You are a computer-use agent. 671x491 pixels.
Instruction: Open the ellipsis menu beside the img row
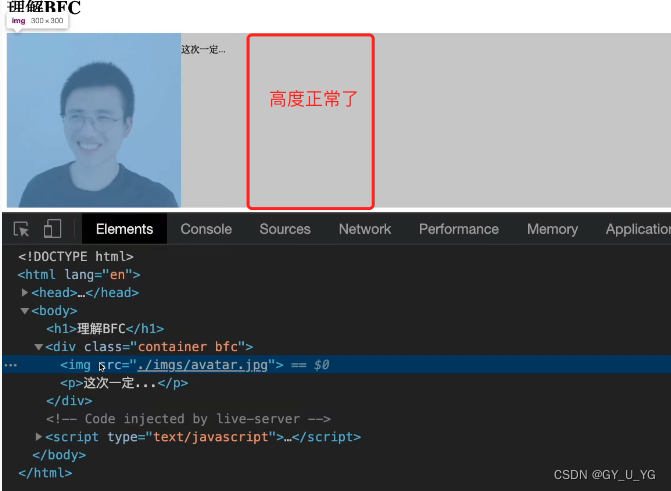click(10, 365)
